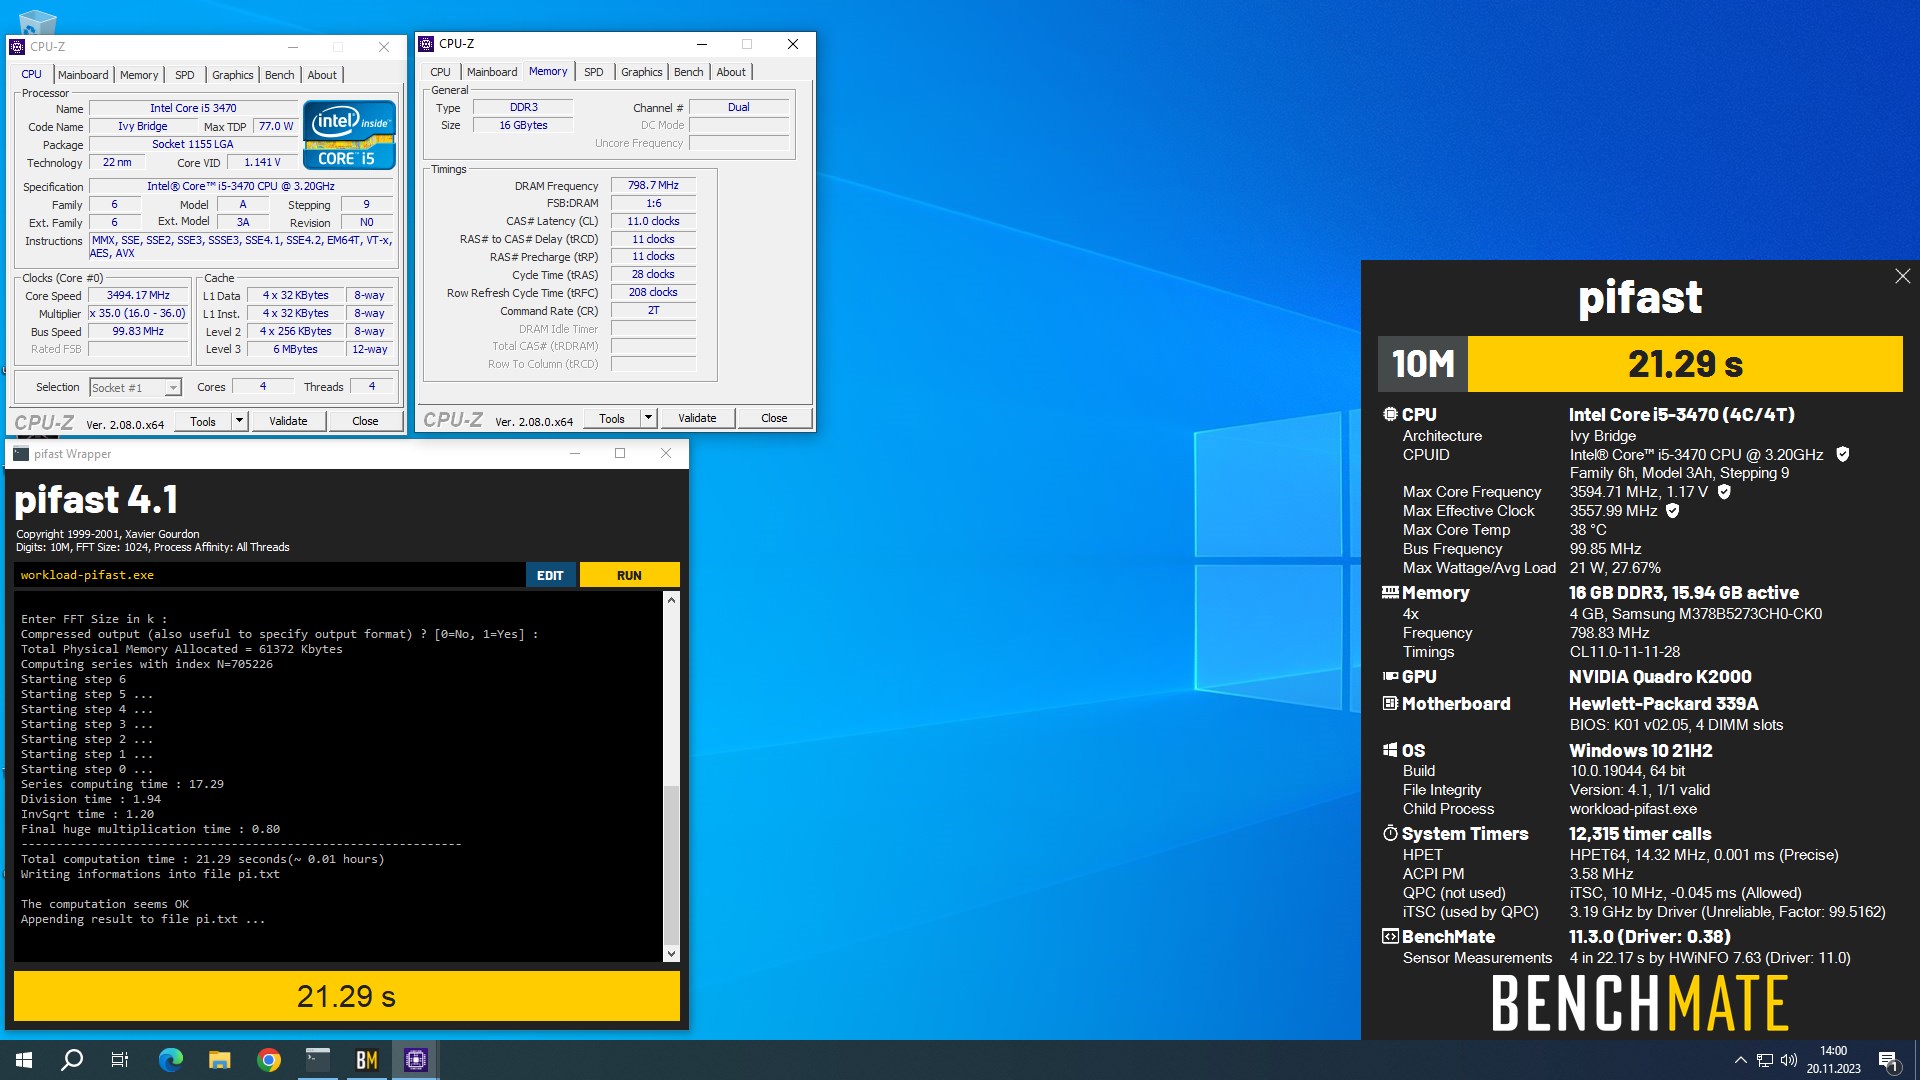Viewport: 1920px width, 1080px height.
Task: Open notification center icon
Action: 1888,1060
